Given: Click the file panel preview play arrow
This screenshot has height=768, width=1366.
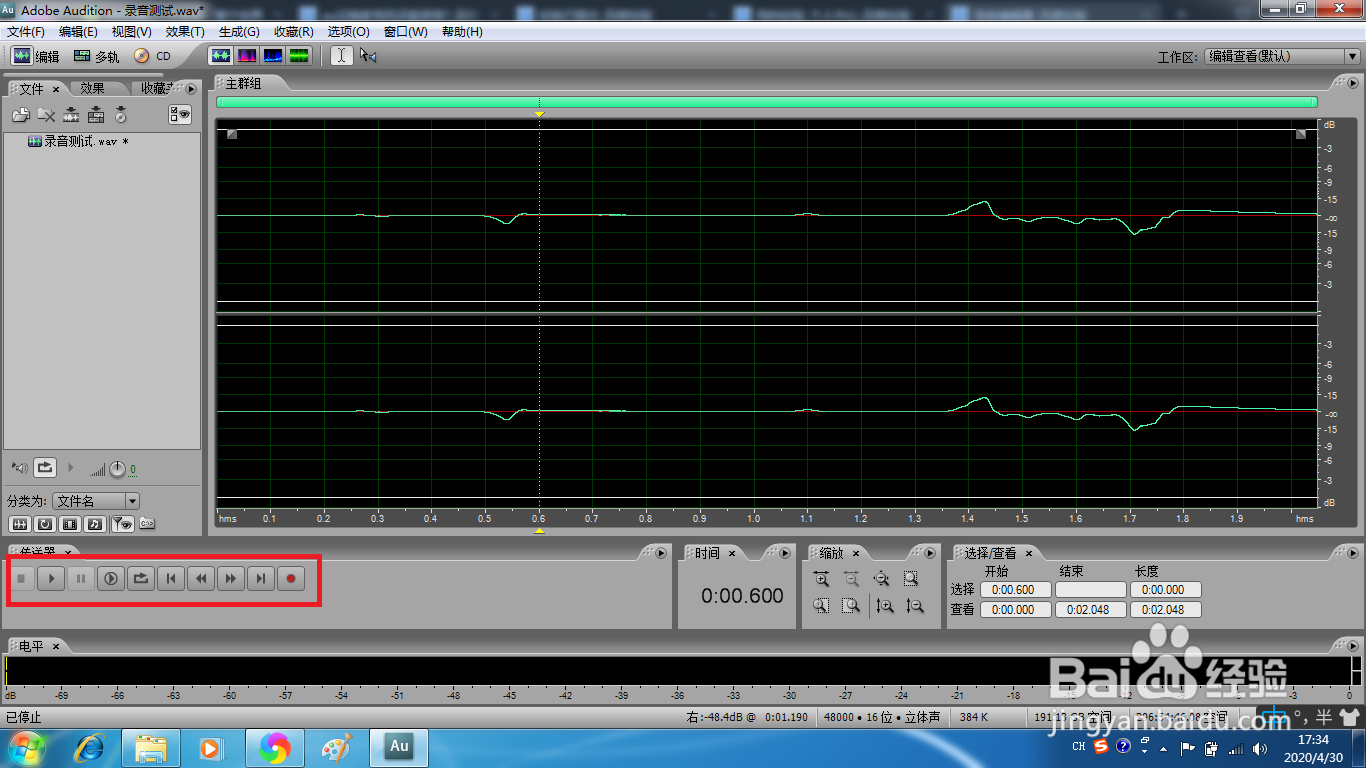Looking at the screenshot, I should 70,467.
